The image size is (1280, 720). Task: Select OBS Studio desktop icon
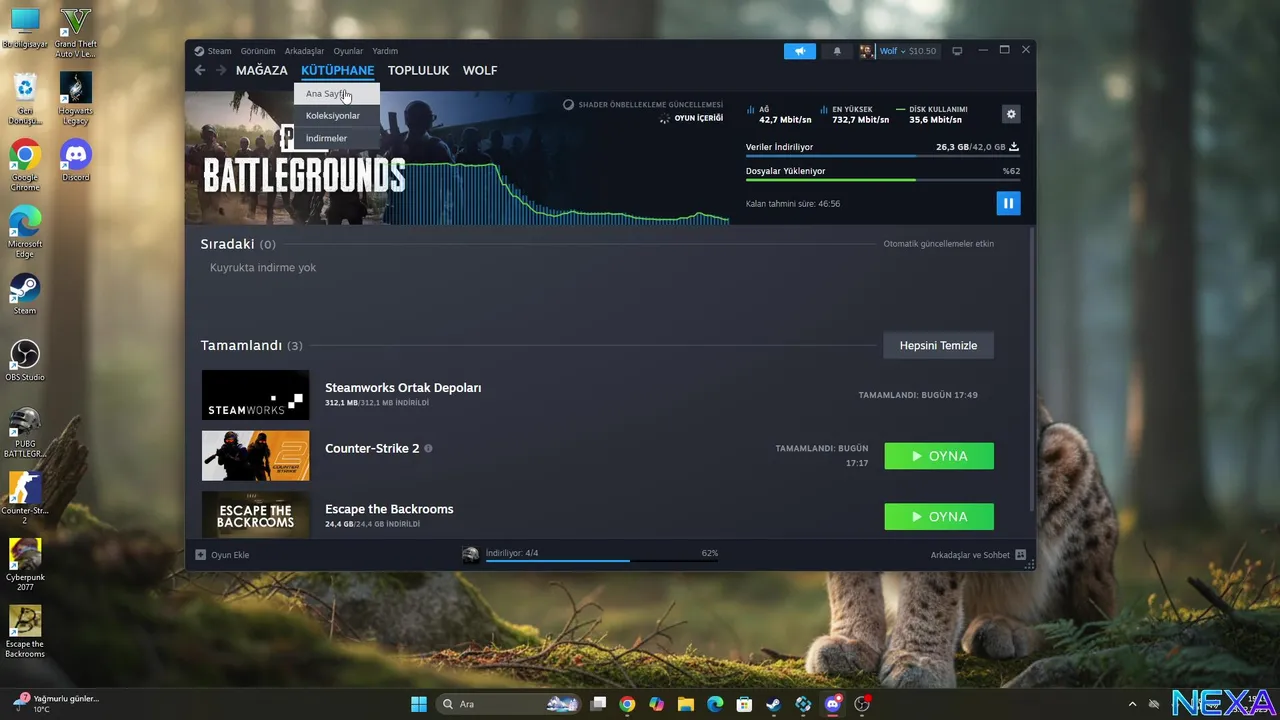pos(24,361)
